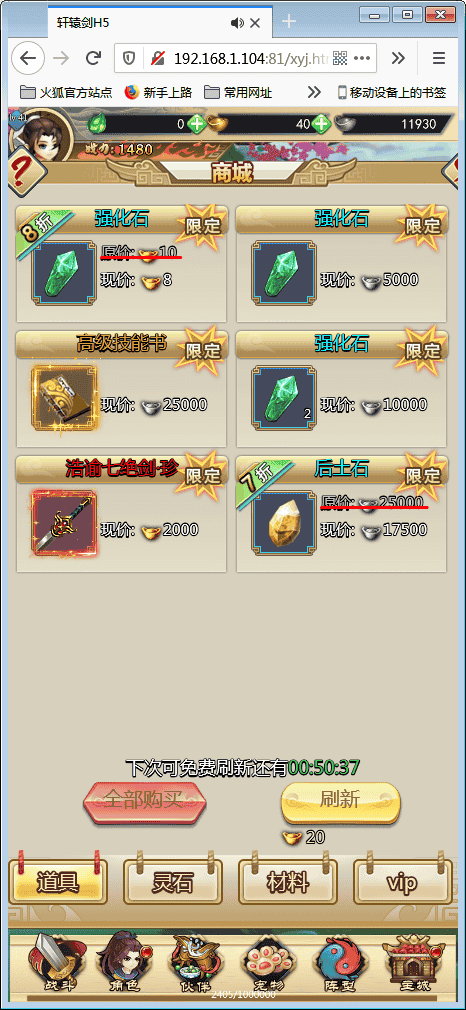The image size is (466, 1010).
Task: Click the question mark help badge
Action: pos(24,172)
